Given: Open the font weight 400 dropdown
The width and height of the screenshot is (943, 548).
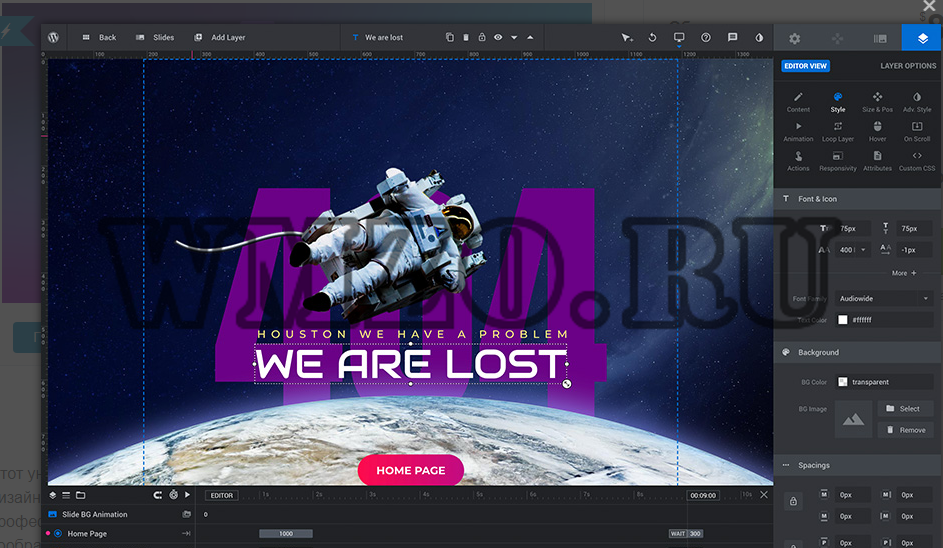Looking at the screenshot, I should tap(853, 250).
